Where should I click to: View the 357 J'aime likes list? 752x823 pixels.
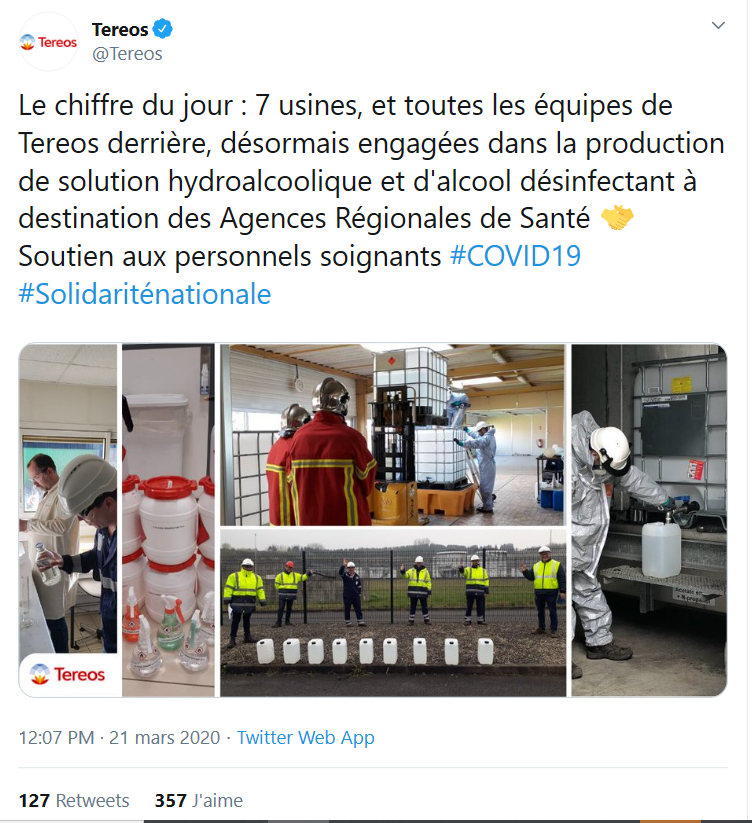pos(198,800)
